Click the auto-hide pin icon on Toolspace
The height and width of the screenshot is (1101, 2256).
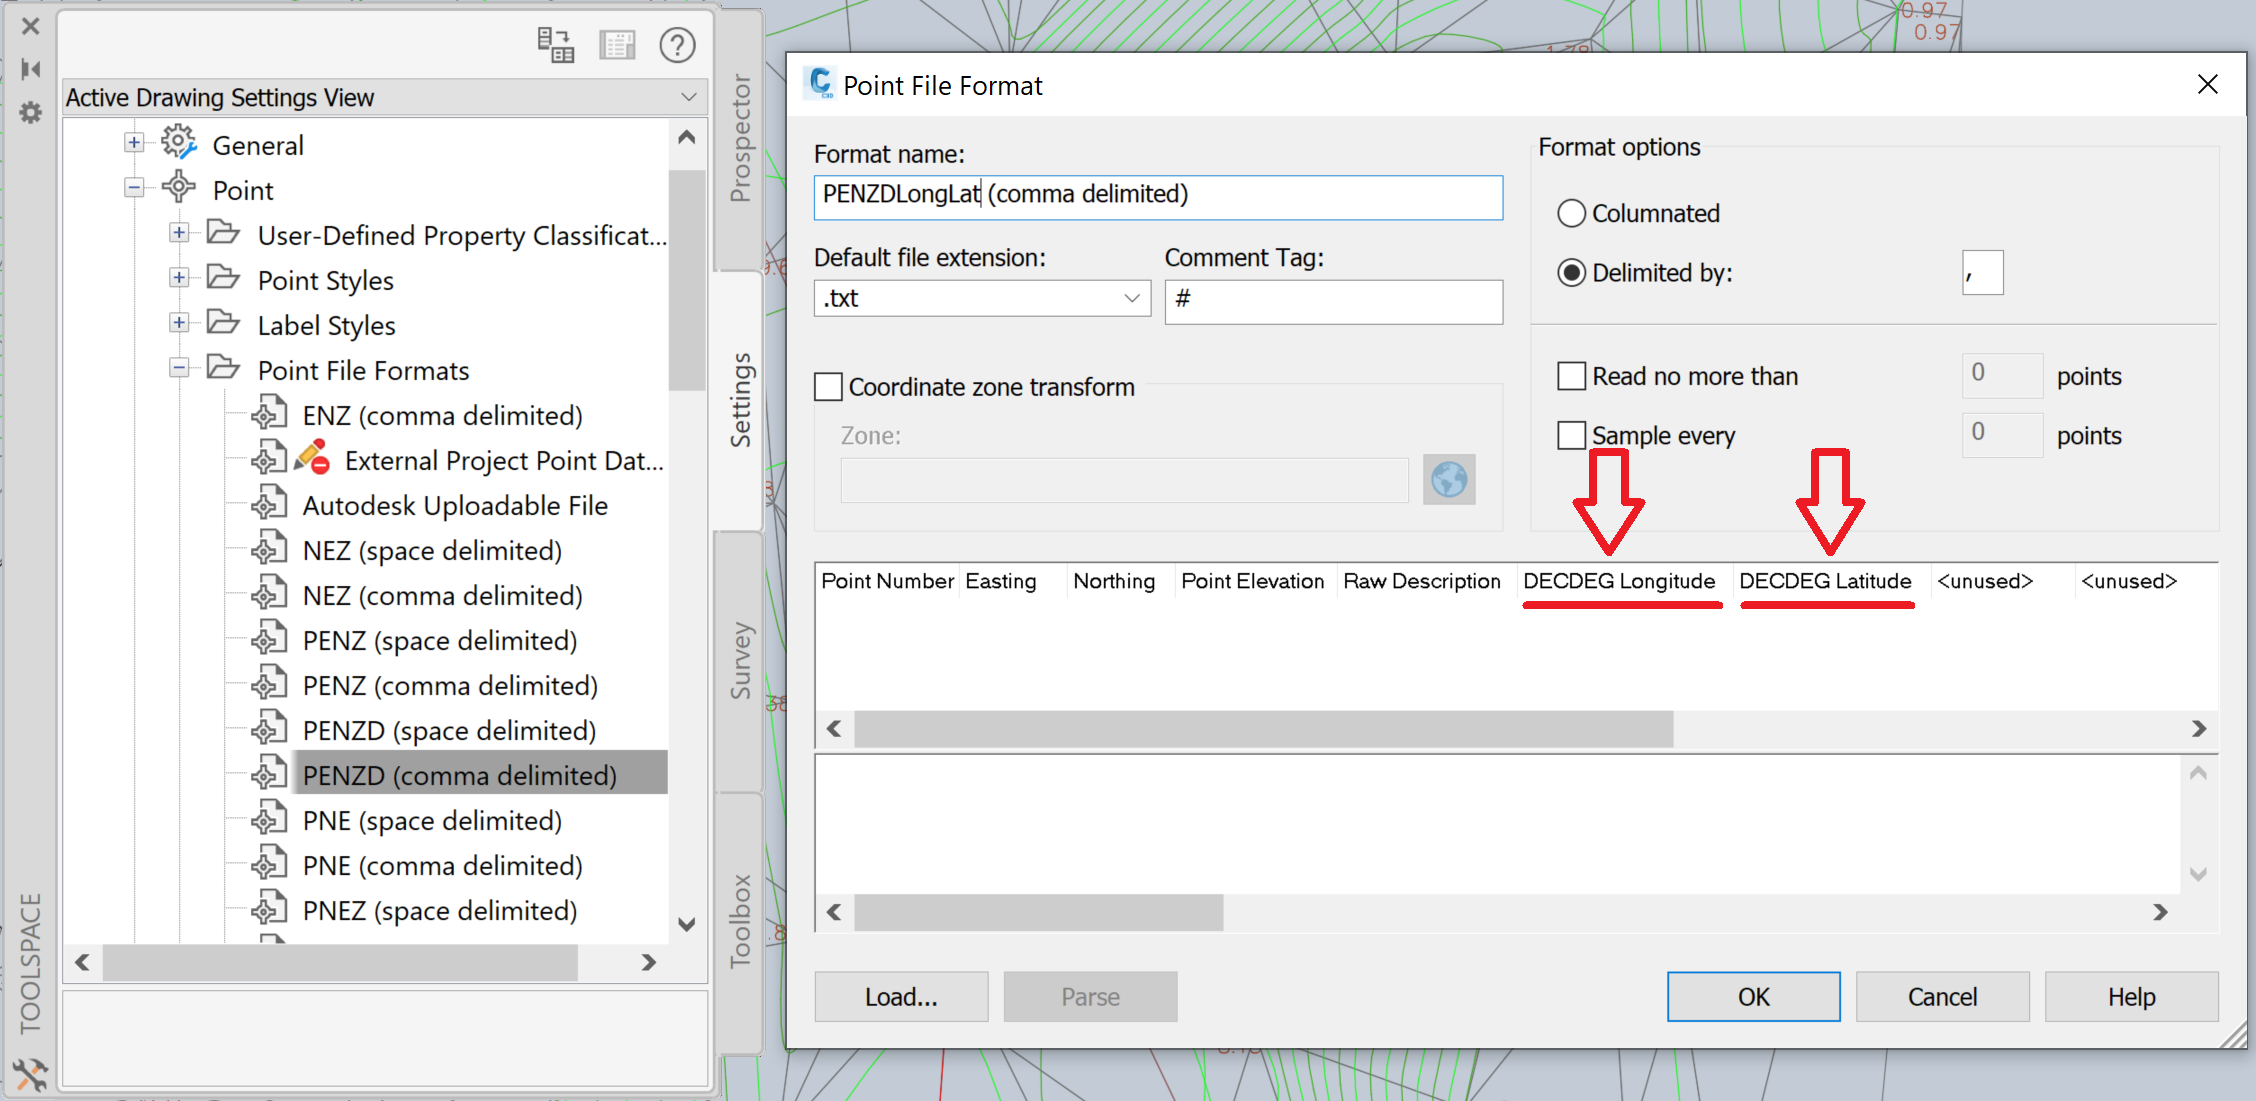click(30, 69)
